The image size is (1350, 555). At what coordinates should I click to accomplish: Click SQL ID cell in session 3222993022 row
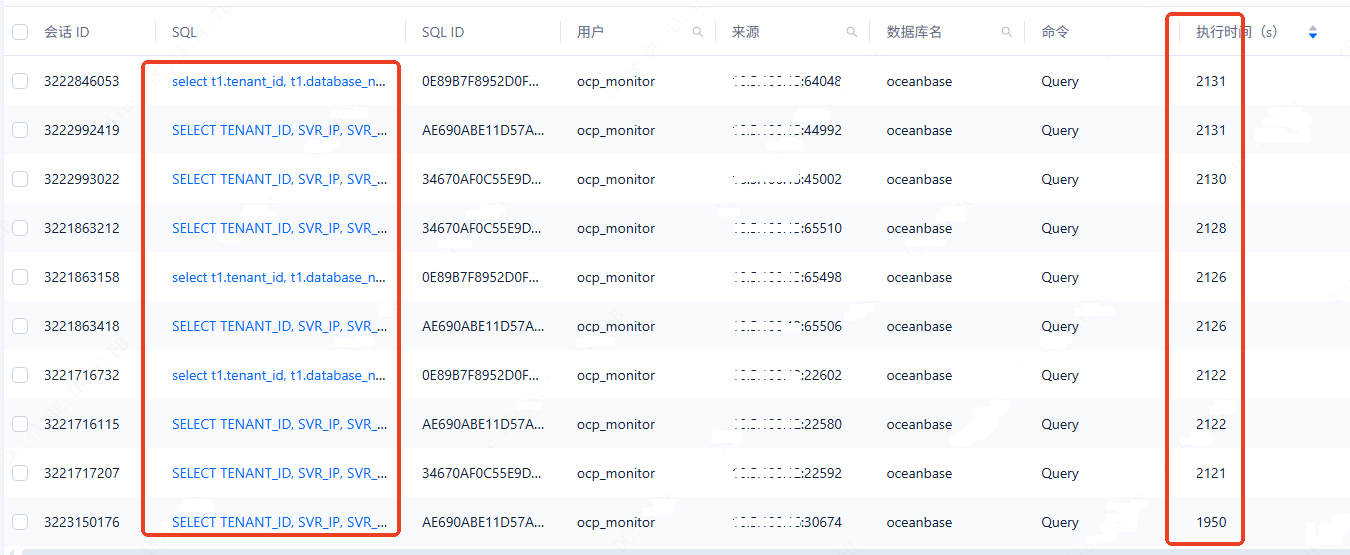pos(483,179)
